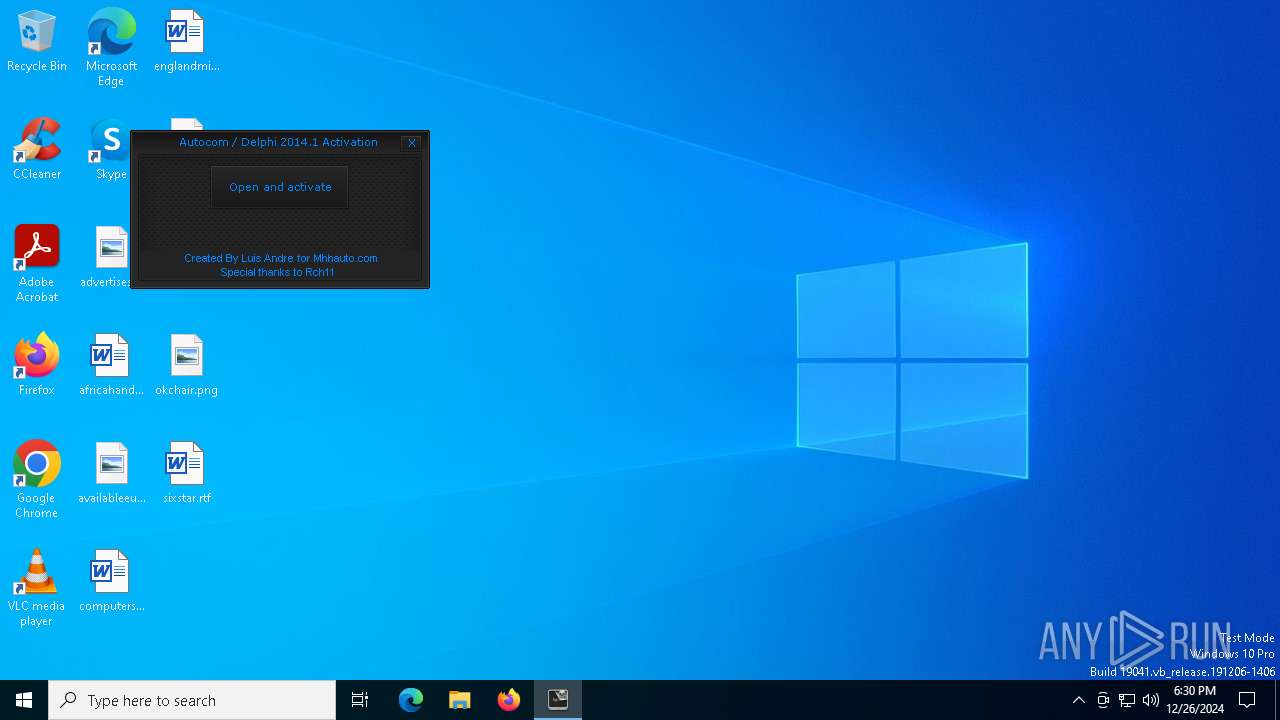Open File Explorer from the taskbar
The image size is (1280, 720).
point(460,700)
